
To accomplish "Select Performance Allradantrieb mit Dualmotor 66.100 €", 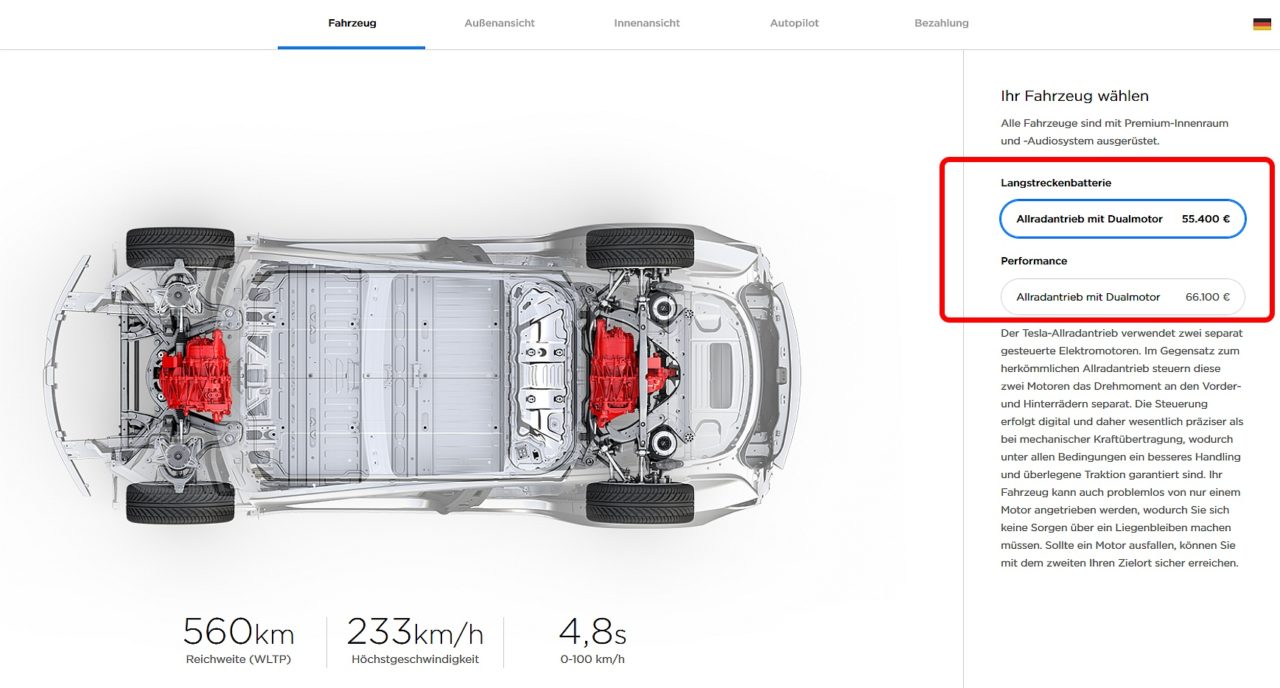I will [1123, 297].
